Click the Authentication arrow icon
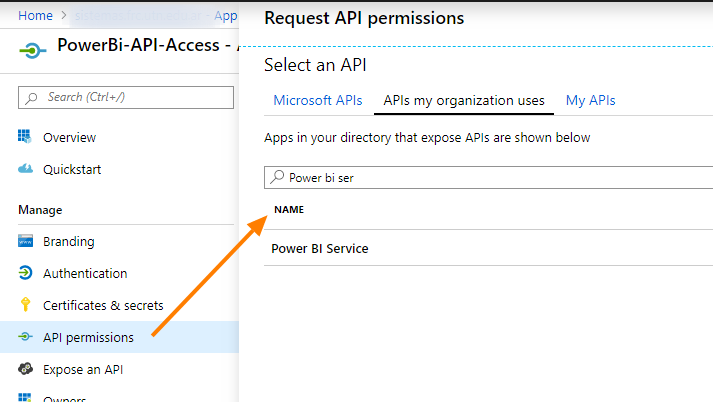The height and width of the screenshot is (402, 713). click(25, 272)
